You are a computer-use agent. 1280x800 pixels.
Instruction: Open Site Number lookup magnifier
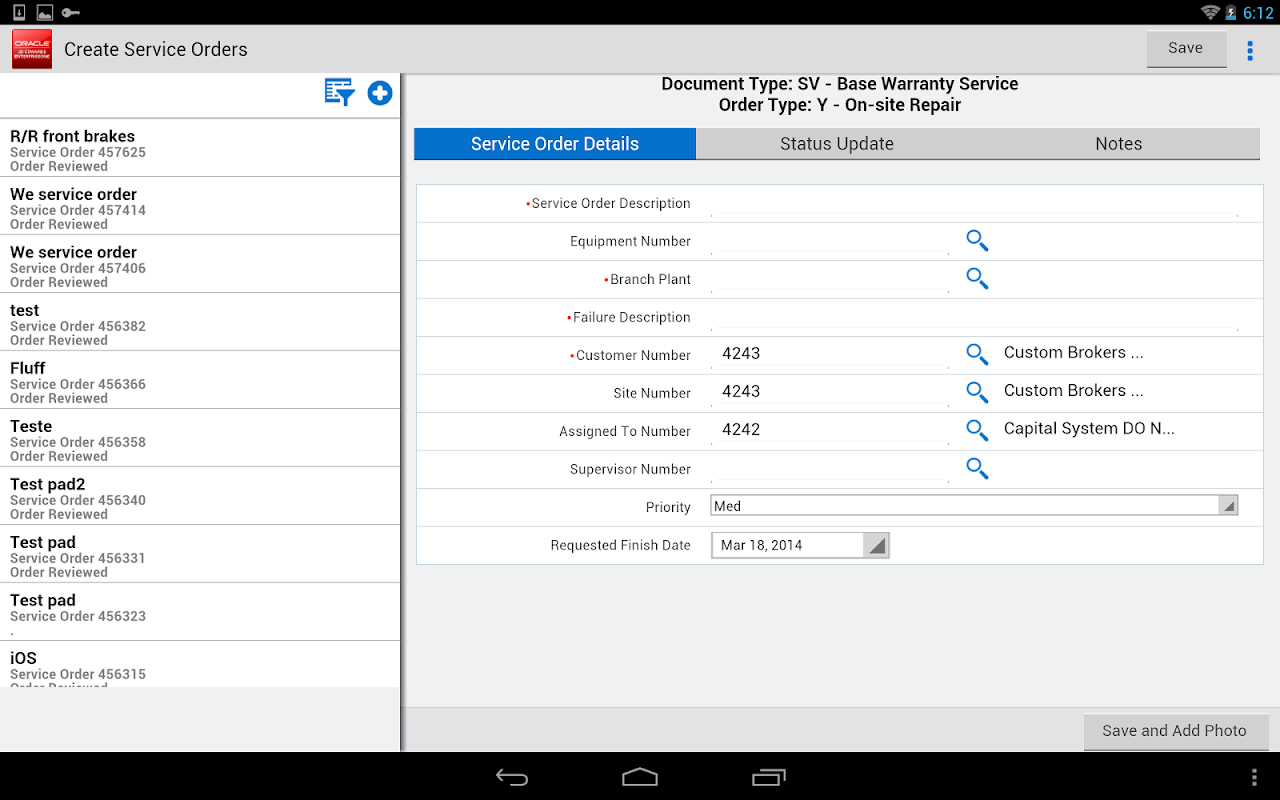point(977,392)
